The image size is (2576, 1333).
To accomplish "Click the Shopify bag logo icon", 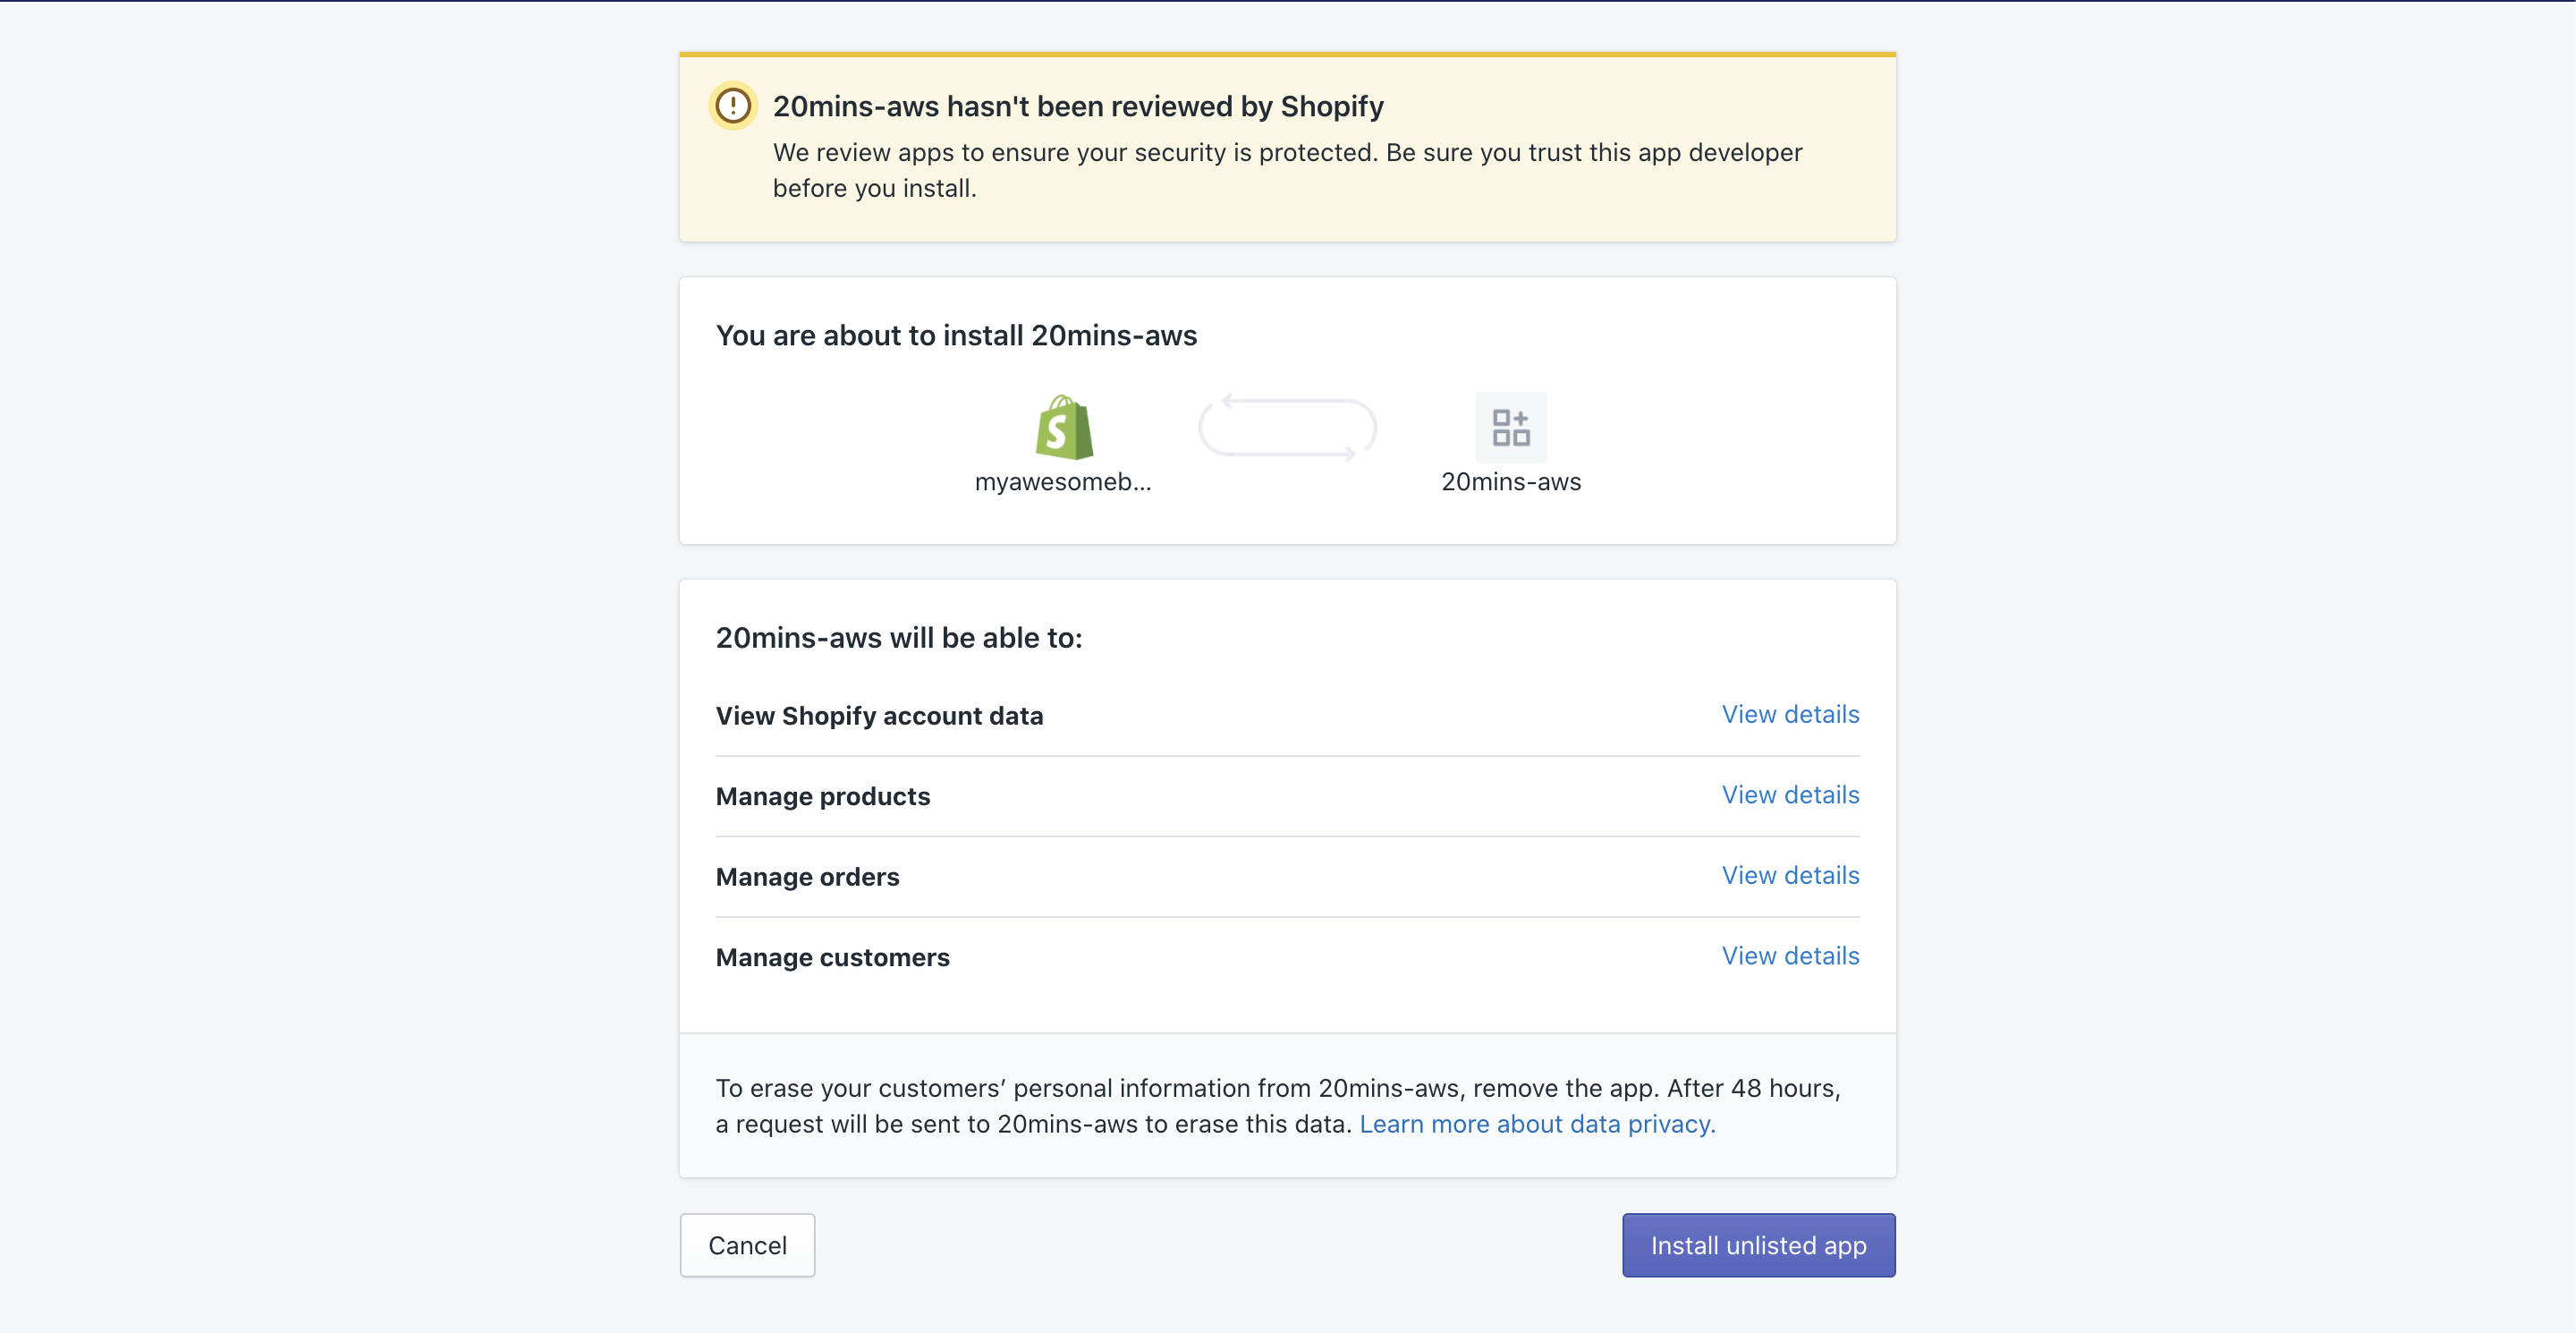I will [1064, 428].
